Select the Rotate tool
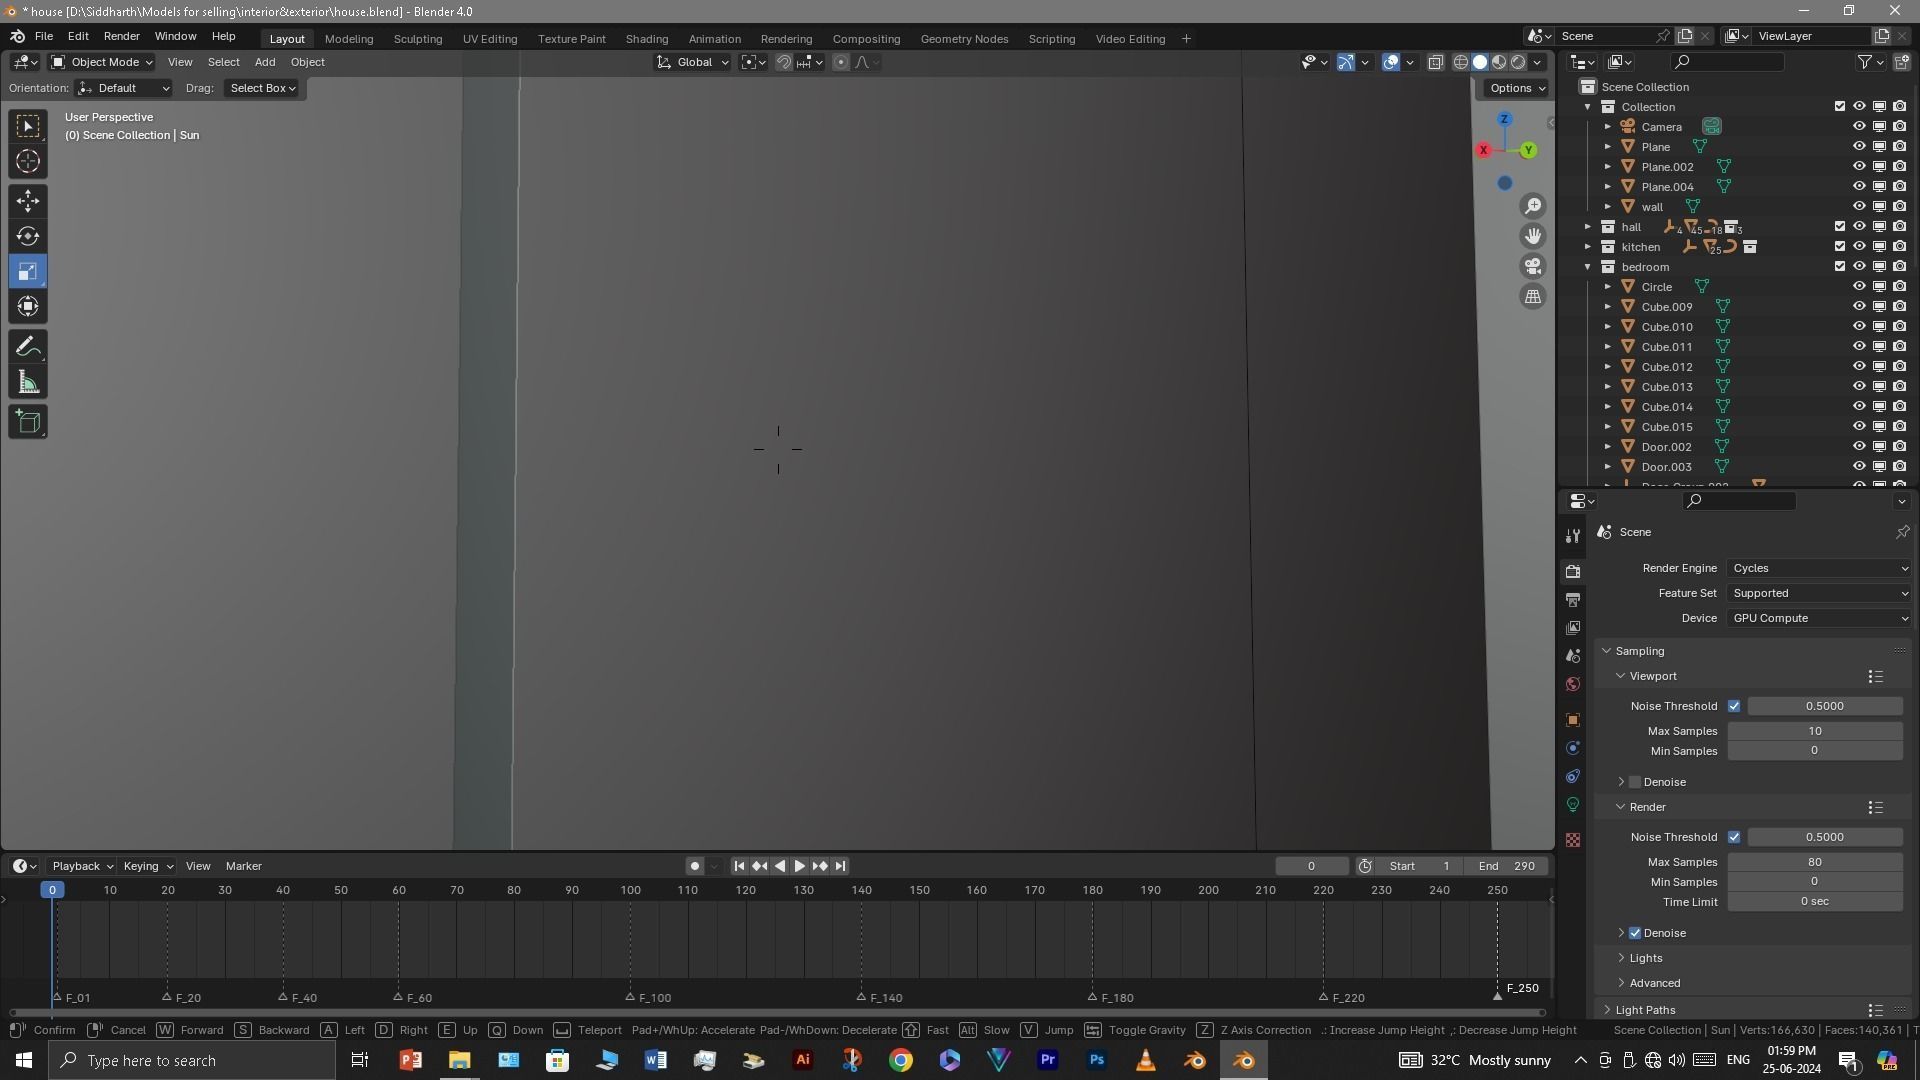 (28, 237)
